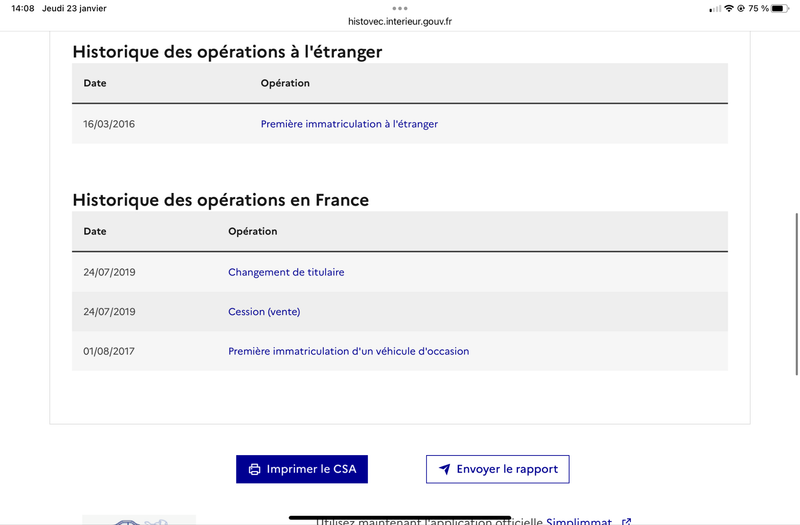Tap the histovec.interieur.gouv.fr address bar
Viewport: 800px width, 525px height.
(399, 21)
